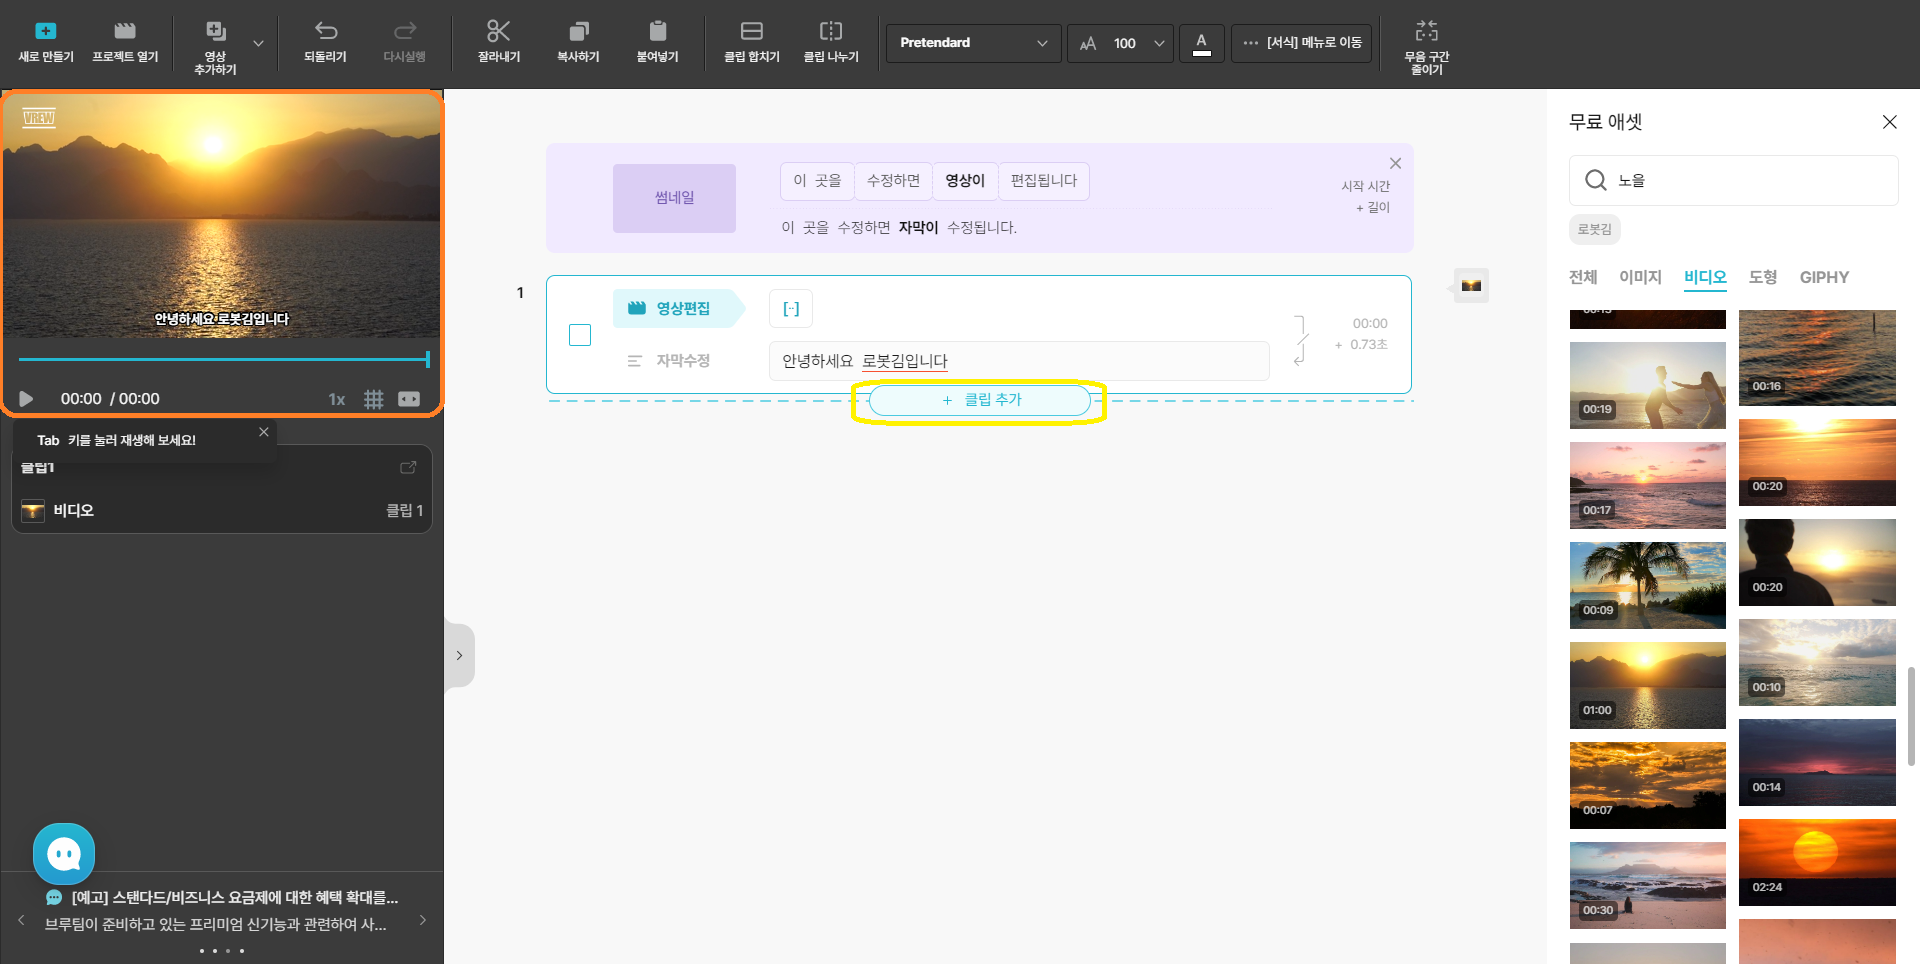Close the Tab key playback tooltip
This screenshot has height=964, width=1920.
coord(264,432)
